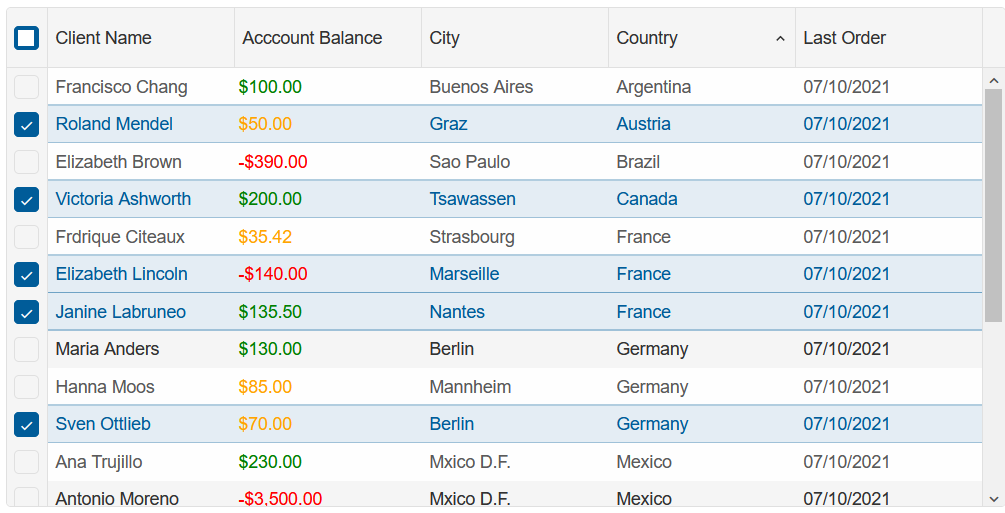Check the Francisco Chang row checkbox
This screenshot has height=513, width=1005.
pyautogui.click(x=26, y=87)
